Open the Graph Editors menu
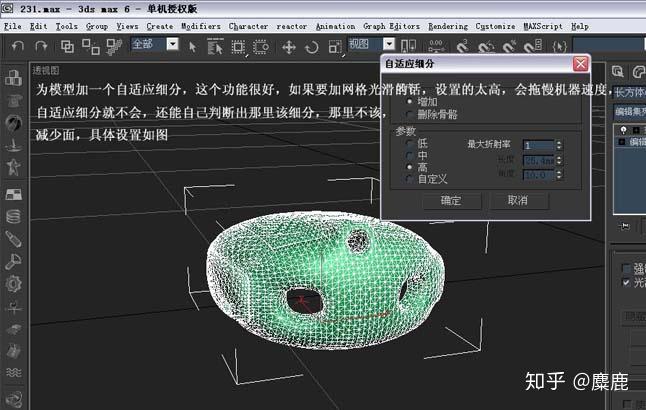 [x=391, y=26]
